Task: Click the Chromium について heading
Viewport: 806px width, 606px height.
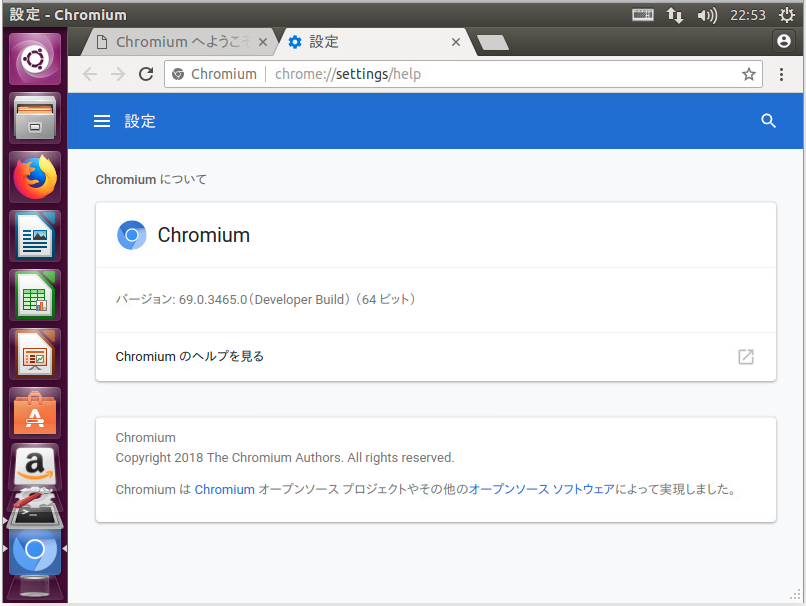Action: coord(151,179)
